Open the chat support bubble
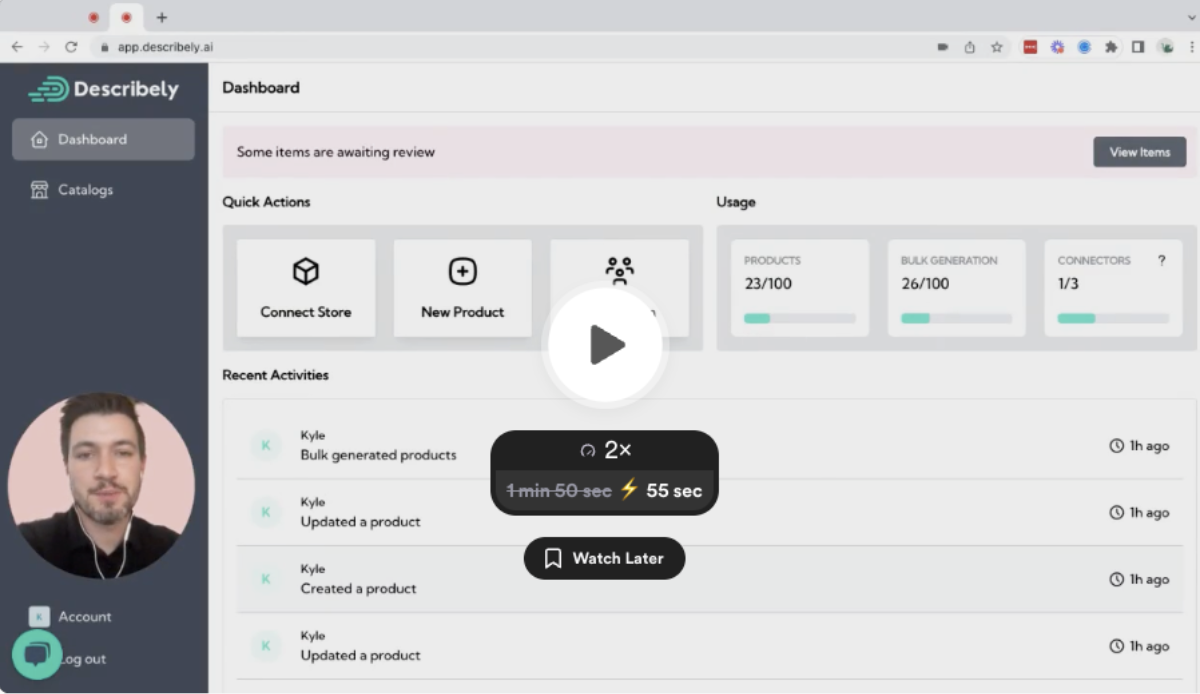 (37, 654)
